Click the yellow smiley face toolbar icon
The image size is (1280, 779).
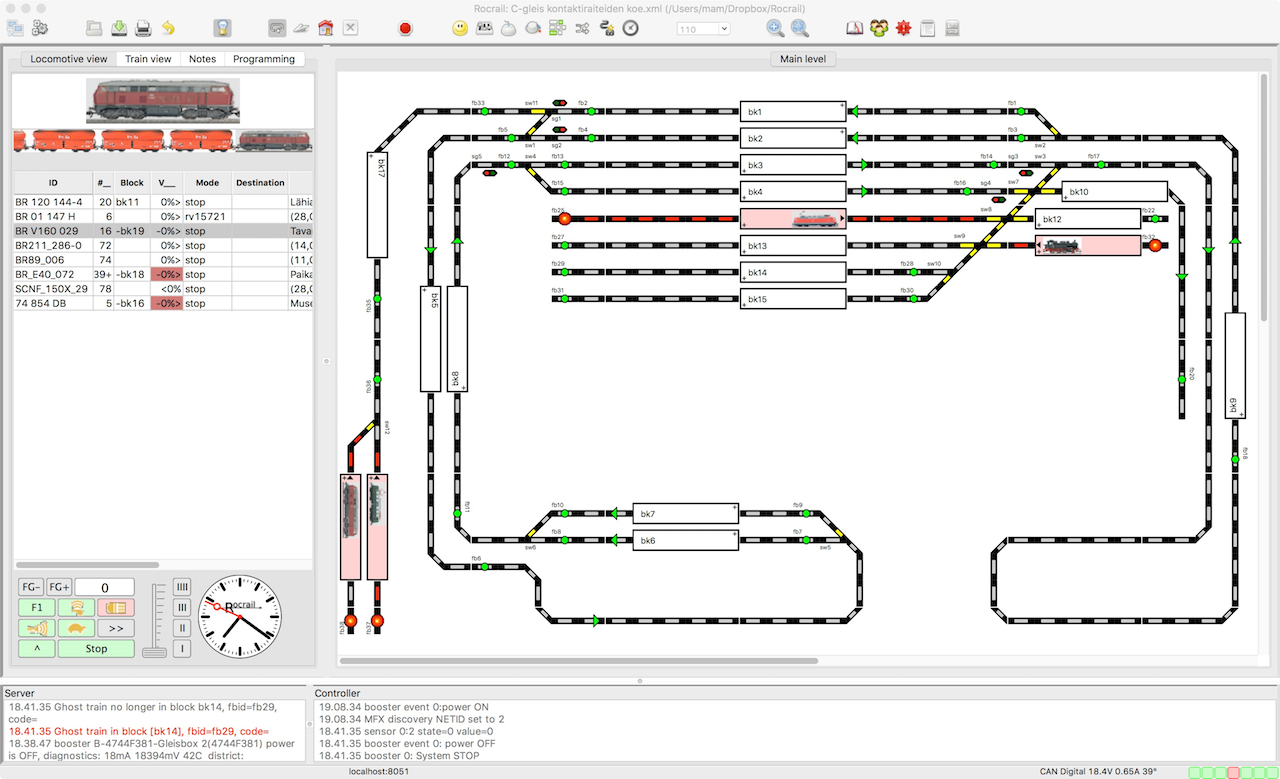point(460,28)
